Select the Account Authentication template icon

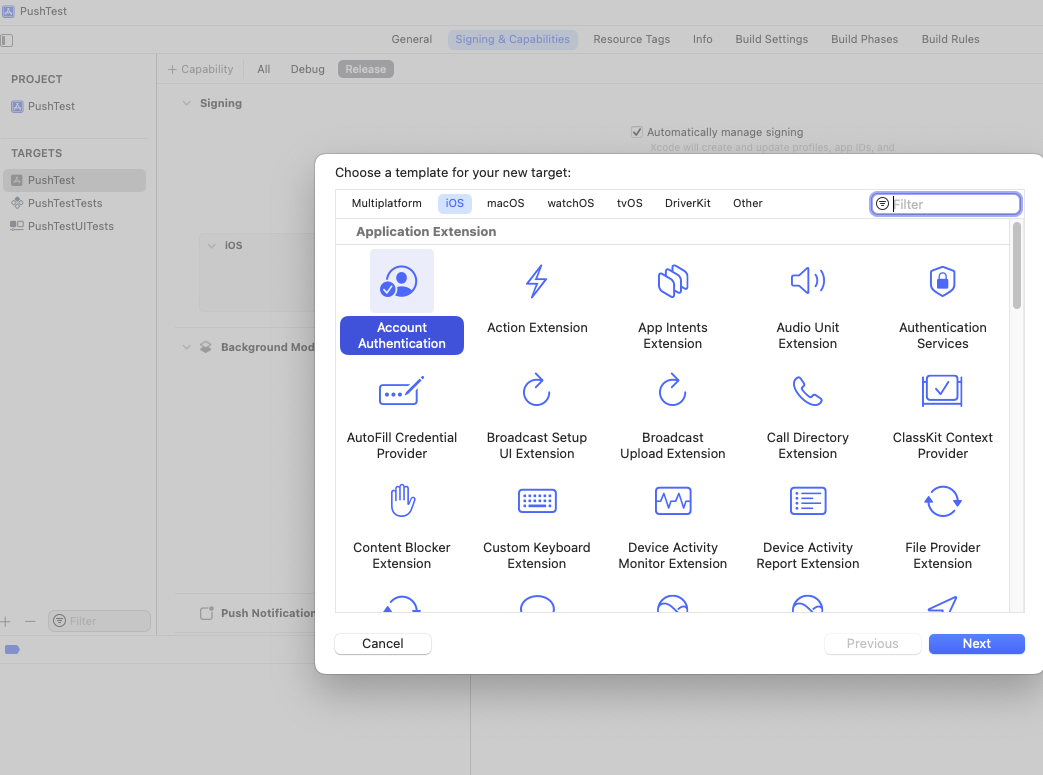[x=401, y=281]
